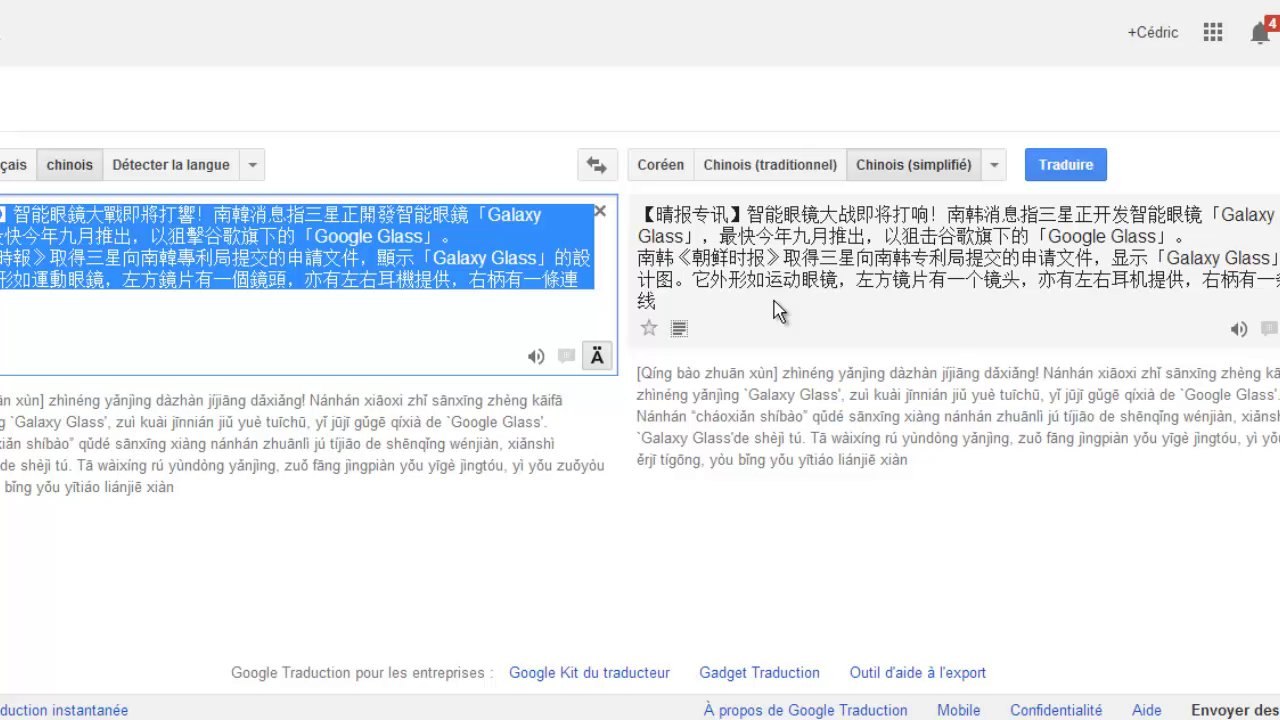Choose Détecter la langue option

171,165
